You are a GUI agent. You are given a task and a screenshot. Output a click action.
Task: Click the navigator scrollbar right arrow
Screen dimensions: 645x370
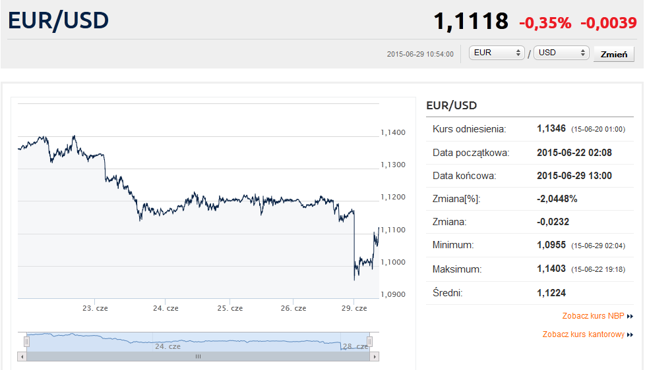(x=374, y=356)
